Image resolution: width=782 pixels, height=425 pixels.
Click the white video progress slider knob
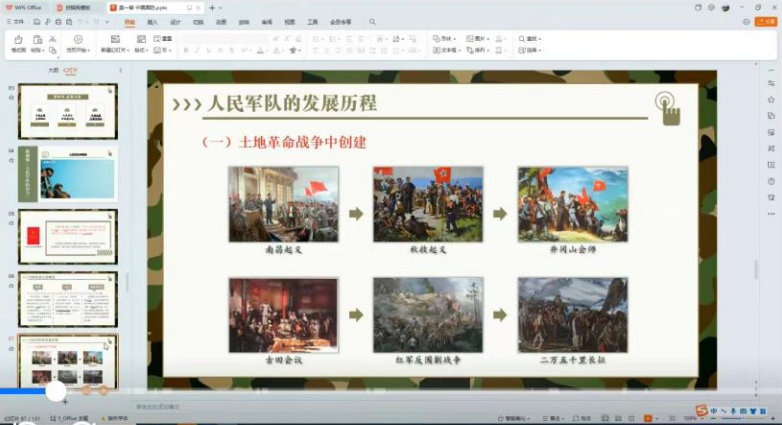[x=55, y=391]
